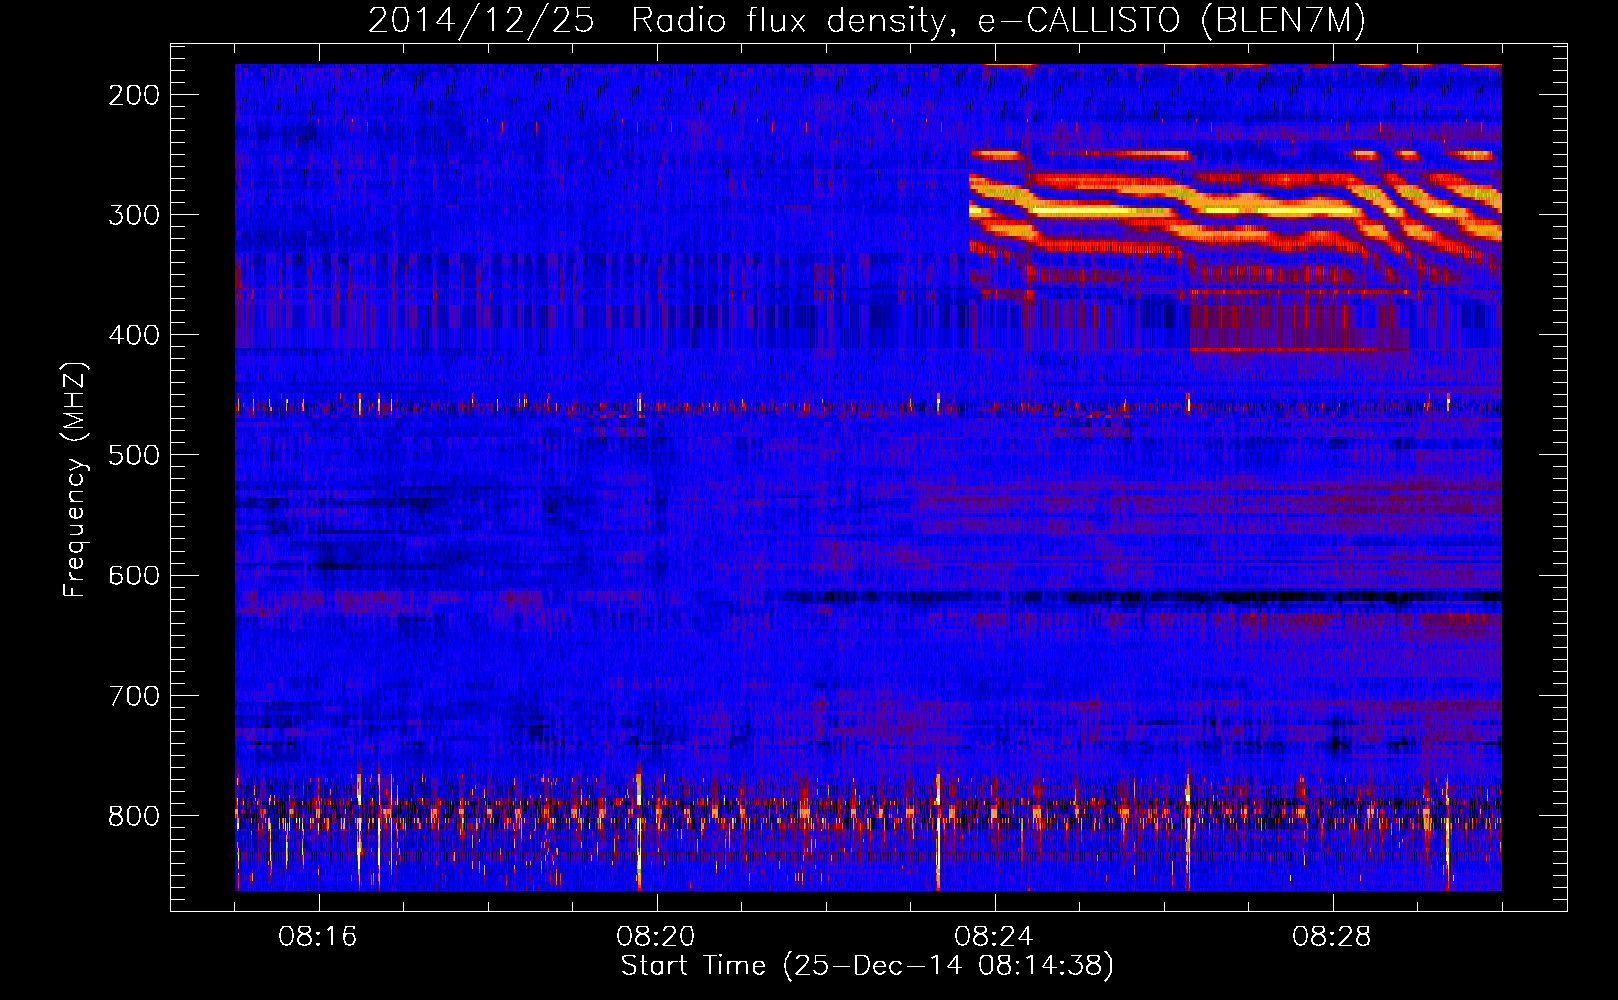The image size is (1618, 1000).
Task: Click the 08:24 time axis label
Action: point(994,937)
